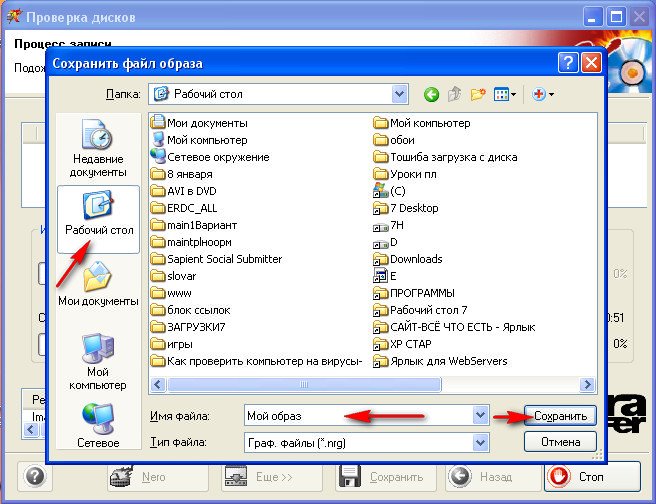The image size is (656, 504).
Task: Select the ЗАГРУЗКИ7 folder
Action: [188, 327]
